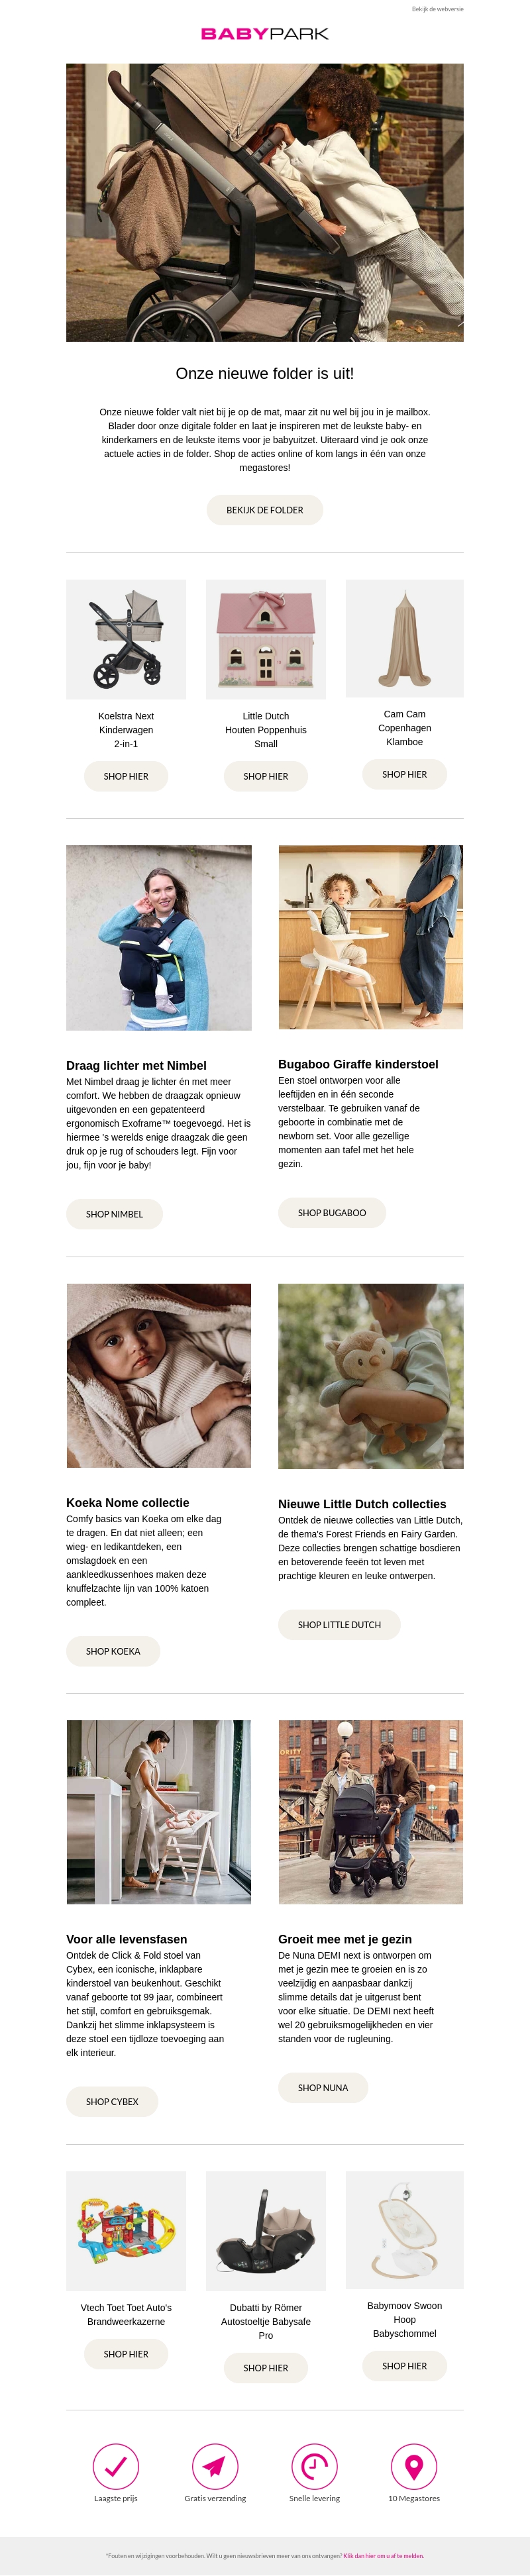The image size is (530, 2576).
Task: Click the paper plane Gratis verzending icon
Action: tap(214, 2466)
